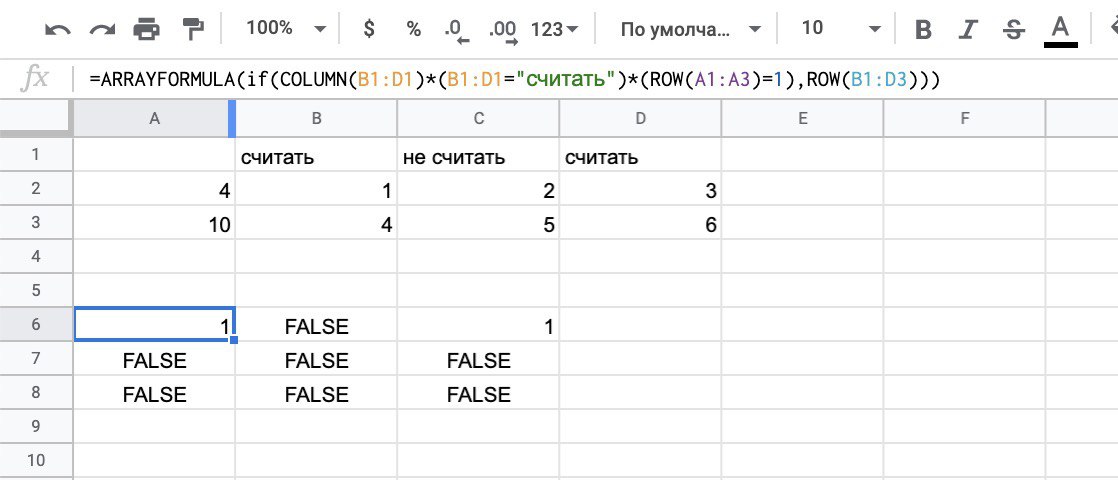Select column A header
This screenshot has width=1118, height=480.
click(154, 120)
